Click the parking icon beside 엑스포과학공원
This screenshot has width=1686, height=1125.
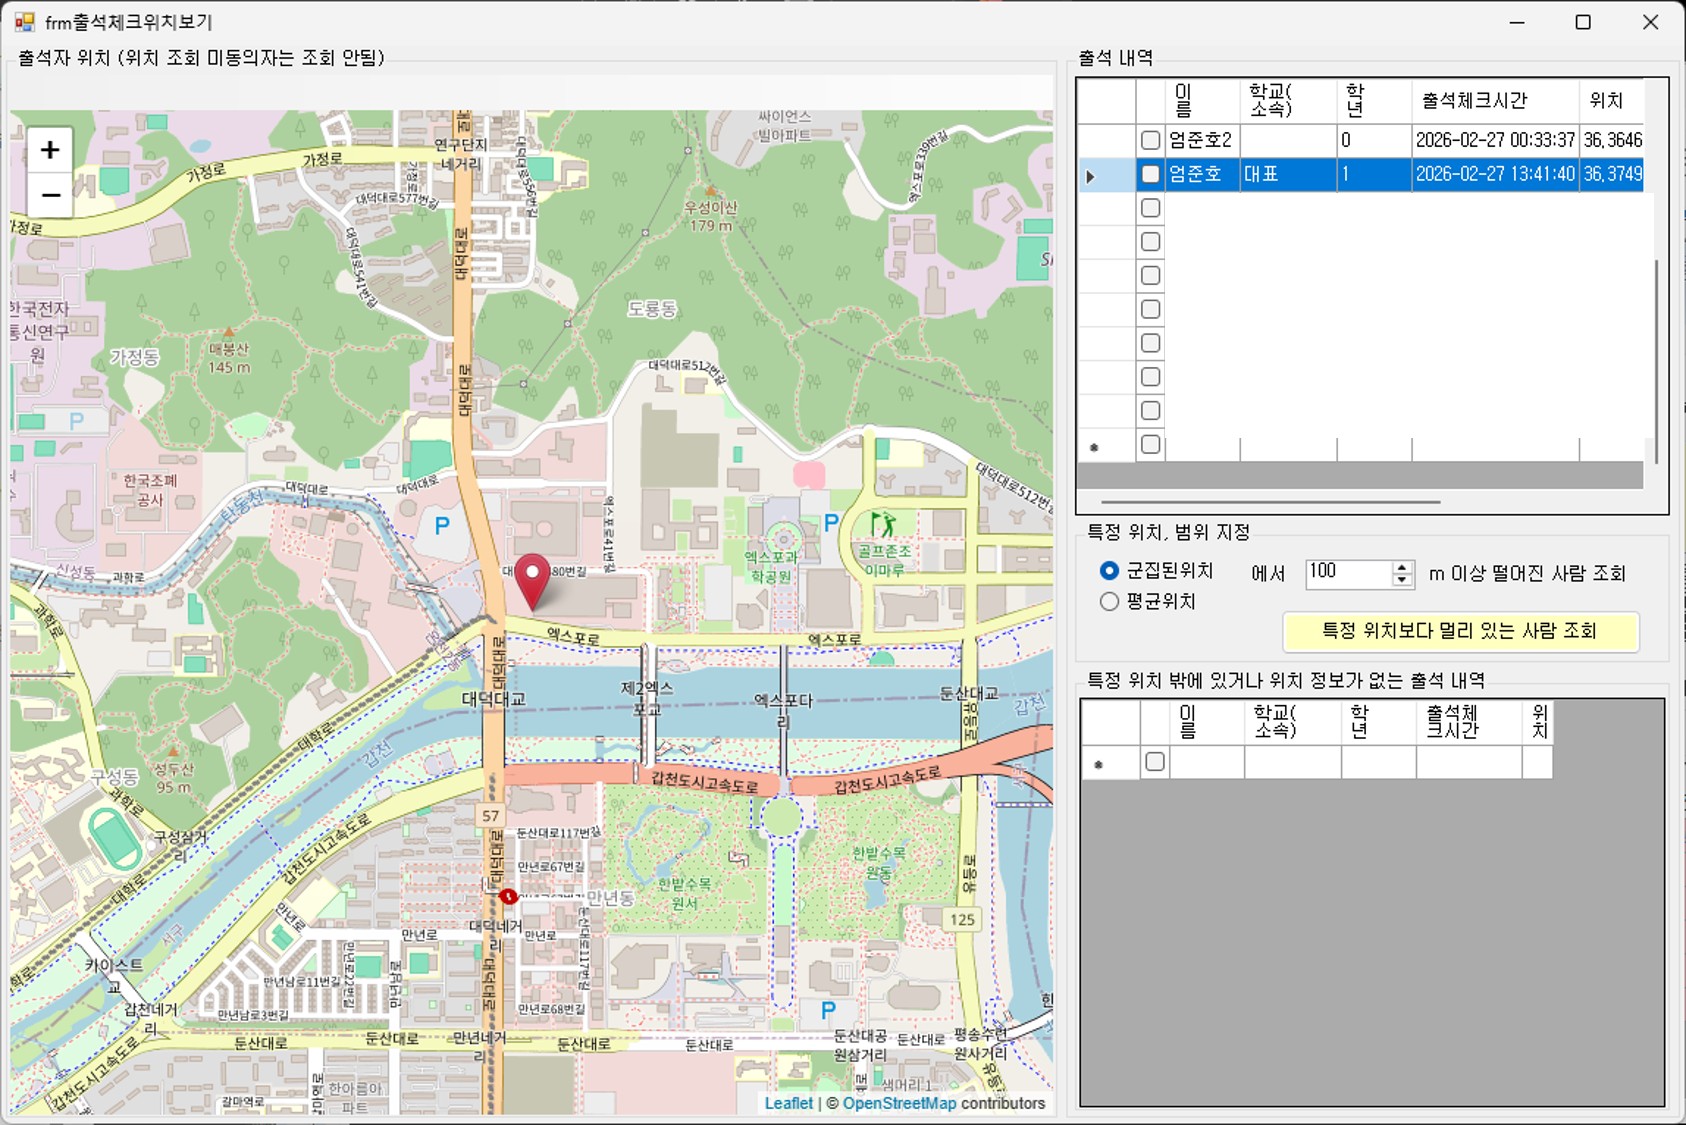[831, 522]
